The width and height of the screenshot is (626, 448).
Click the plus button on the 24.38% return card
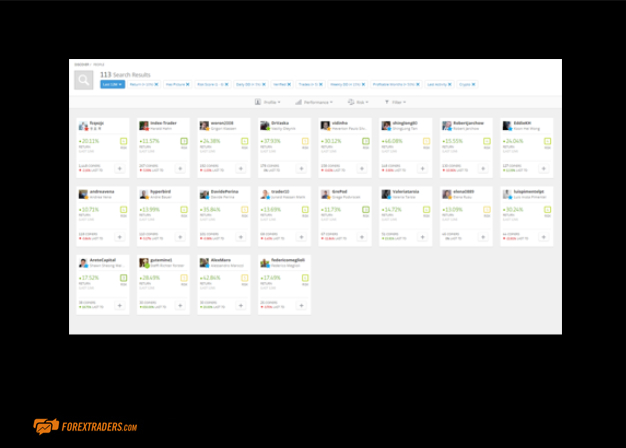point(241,168)
